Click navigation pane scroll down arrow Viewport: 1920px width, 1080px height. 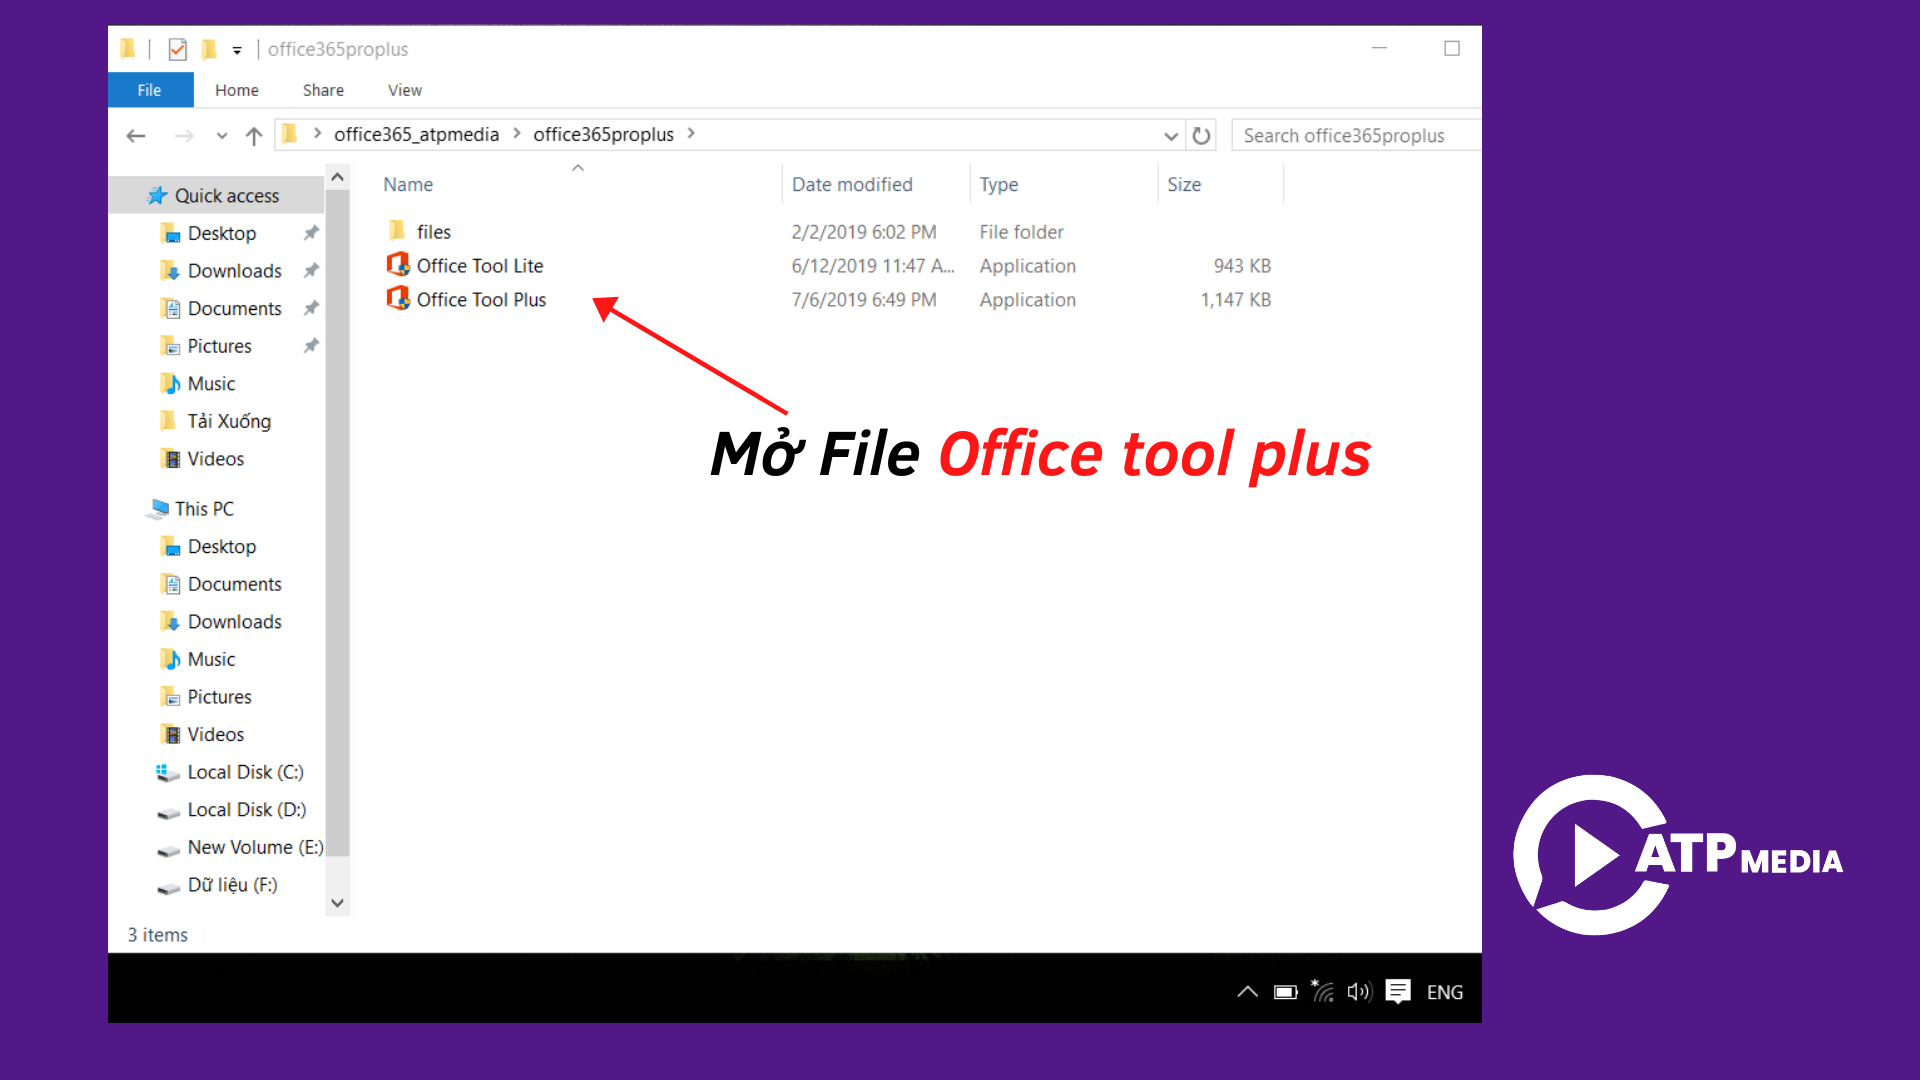coord(338,903)
